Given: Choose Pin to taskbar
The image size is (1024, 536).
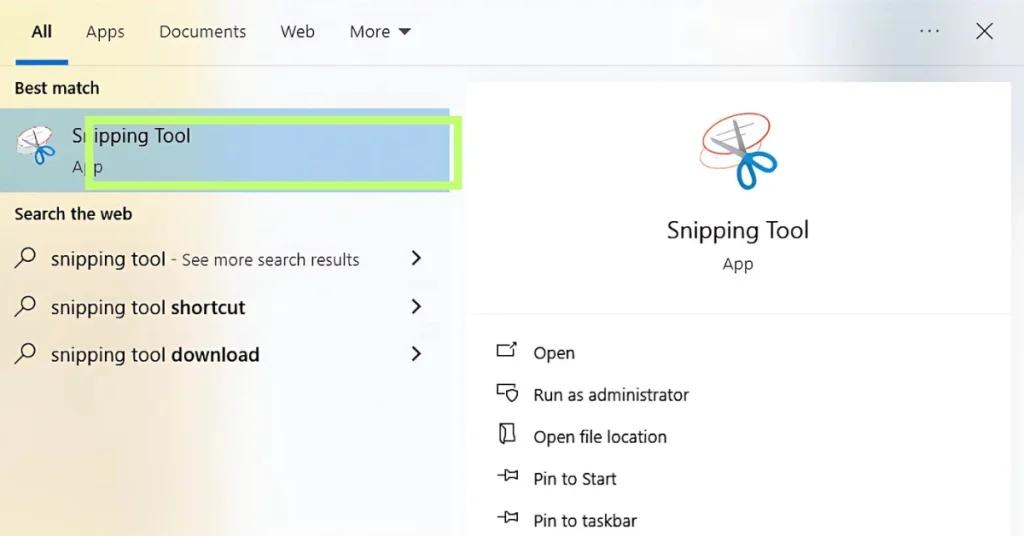Looking at the screenshot, I should [x=585, y=520].
